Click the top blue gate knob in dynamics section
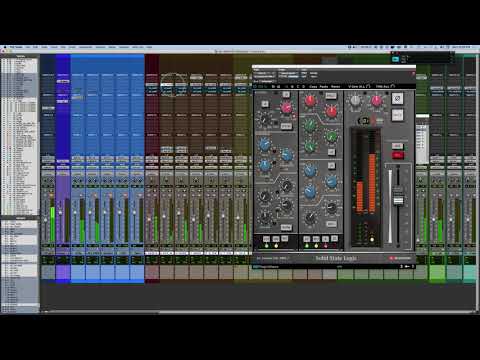 click(265, 145)
